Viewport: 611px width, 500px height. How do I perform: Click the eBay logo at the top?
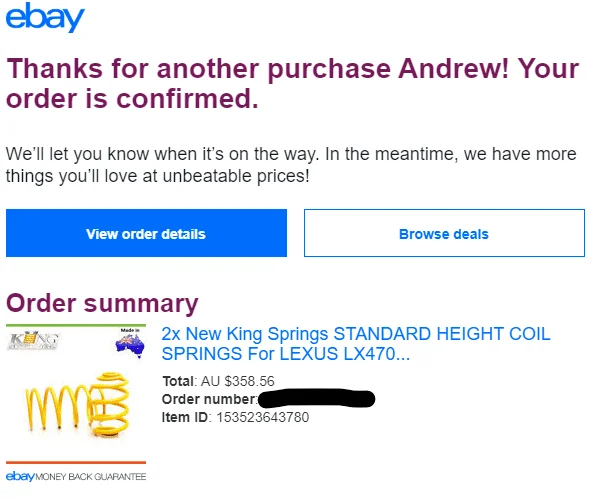45,17
